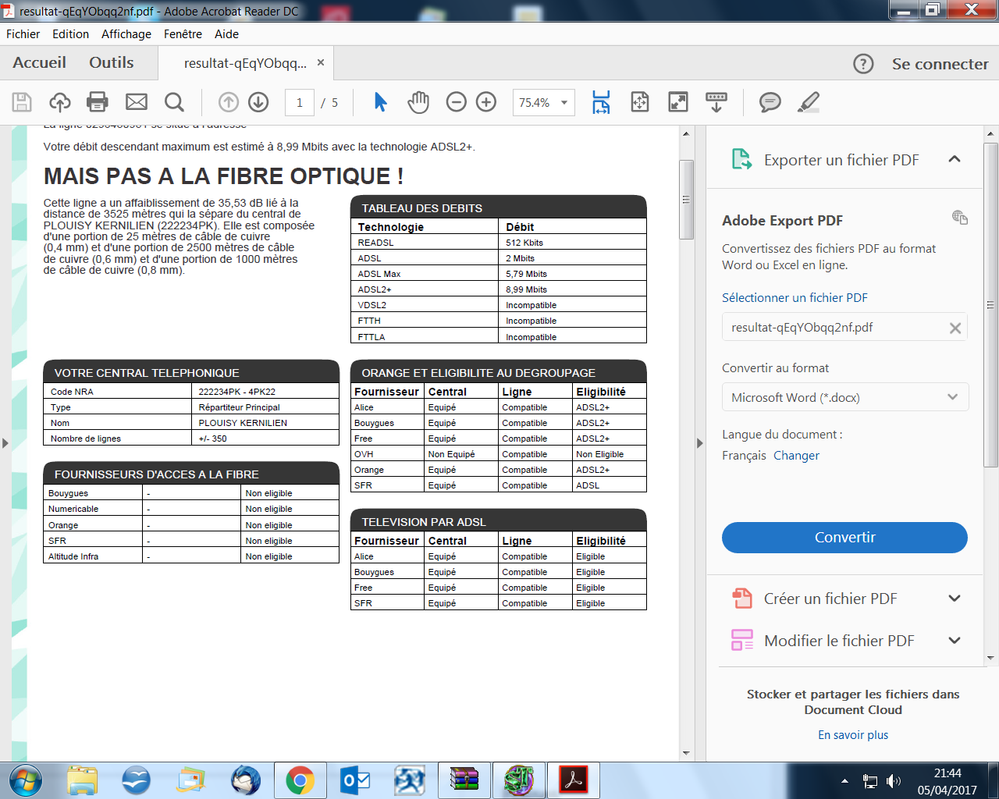This screenshot has height=799, width=999.
Task: Click the zoom in plus icon
Action: tap(486, 102)
